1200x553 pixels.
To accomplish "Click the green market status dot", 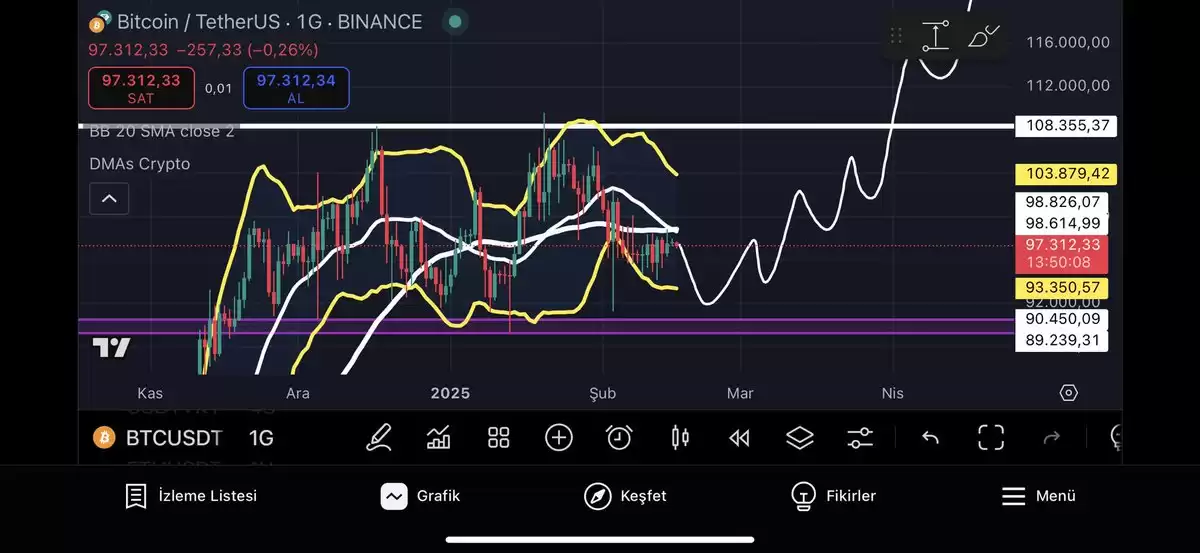I will click(x=455, y=21).
